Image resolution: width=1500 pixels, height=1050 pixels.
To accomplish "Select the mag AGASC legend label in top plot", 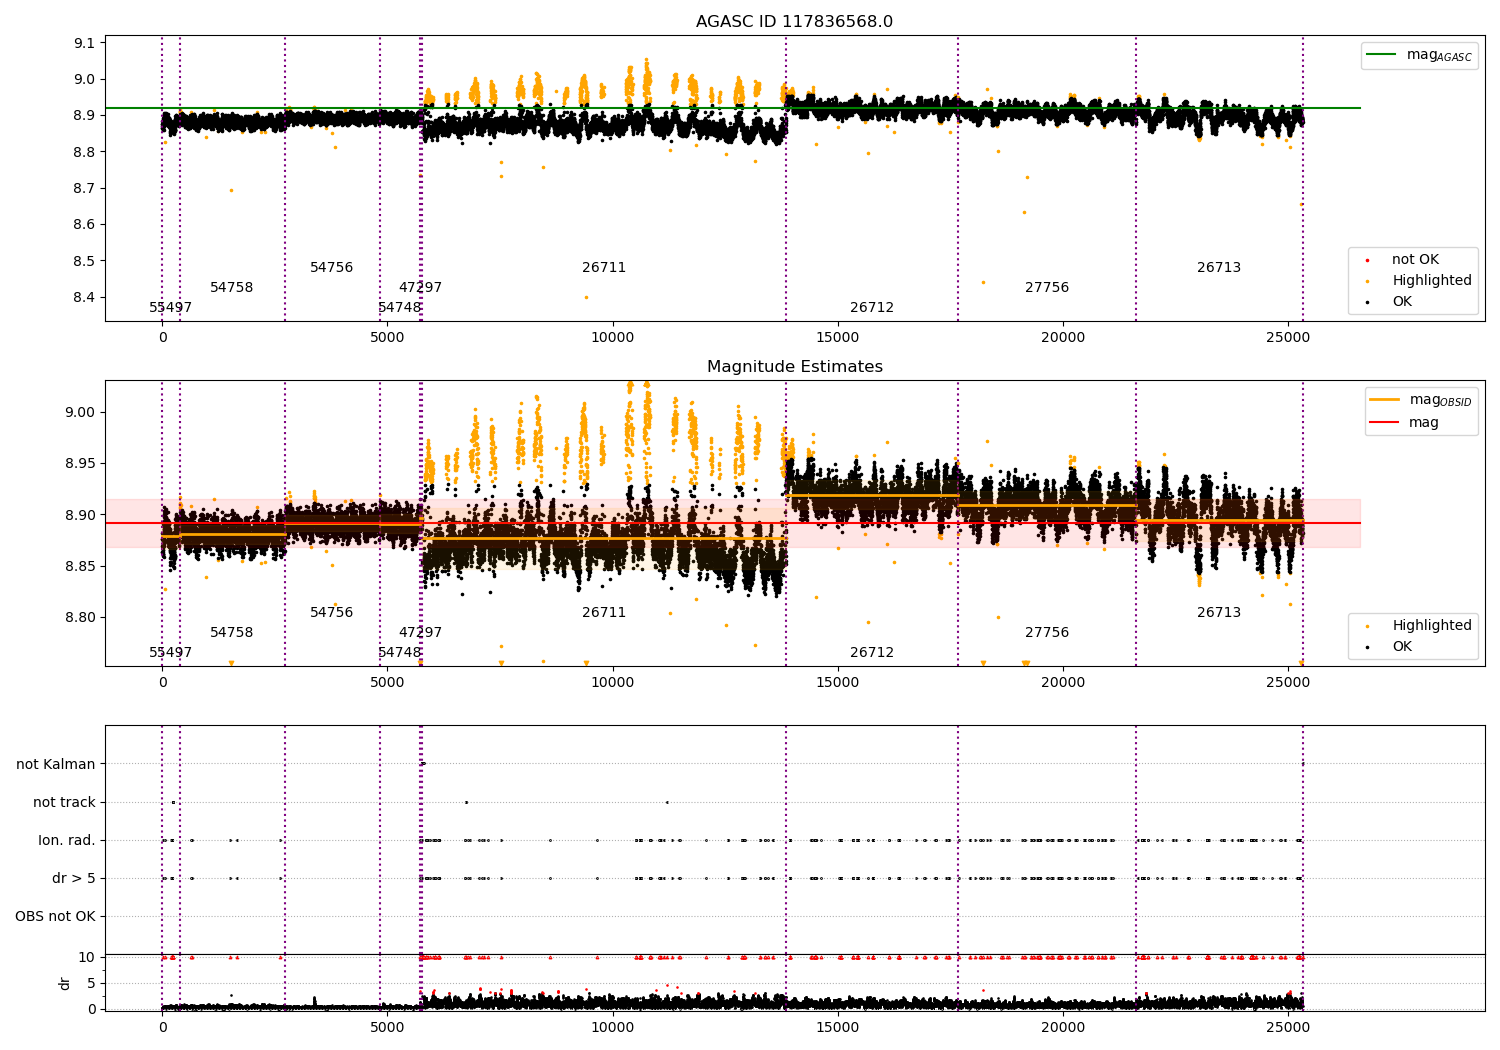I will 1439,55.
